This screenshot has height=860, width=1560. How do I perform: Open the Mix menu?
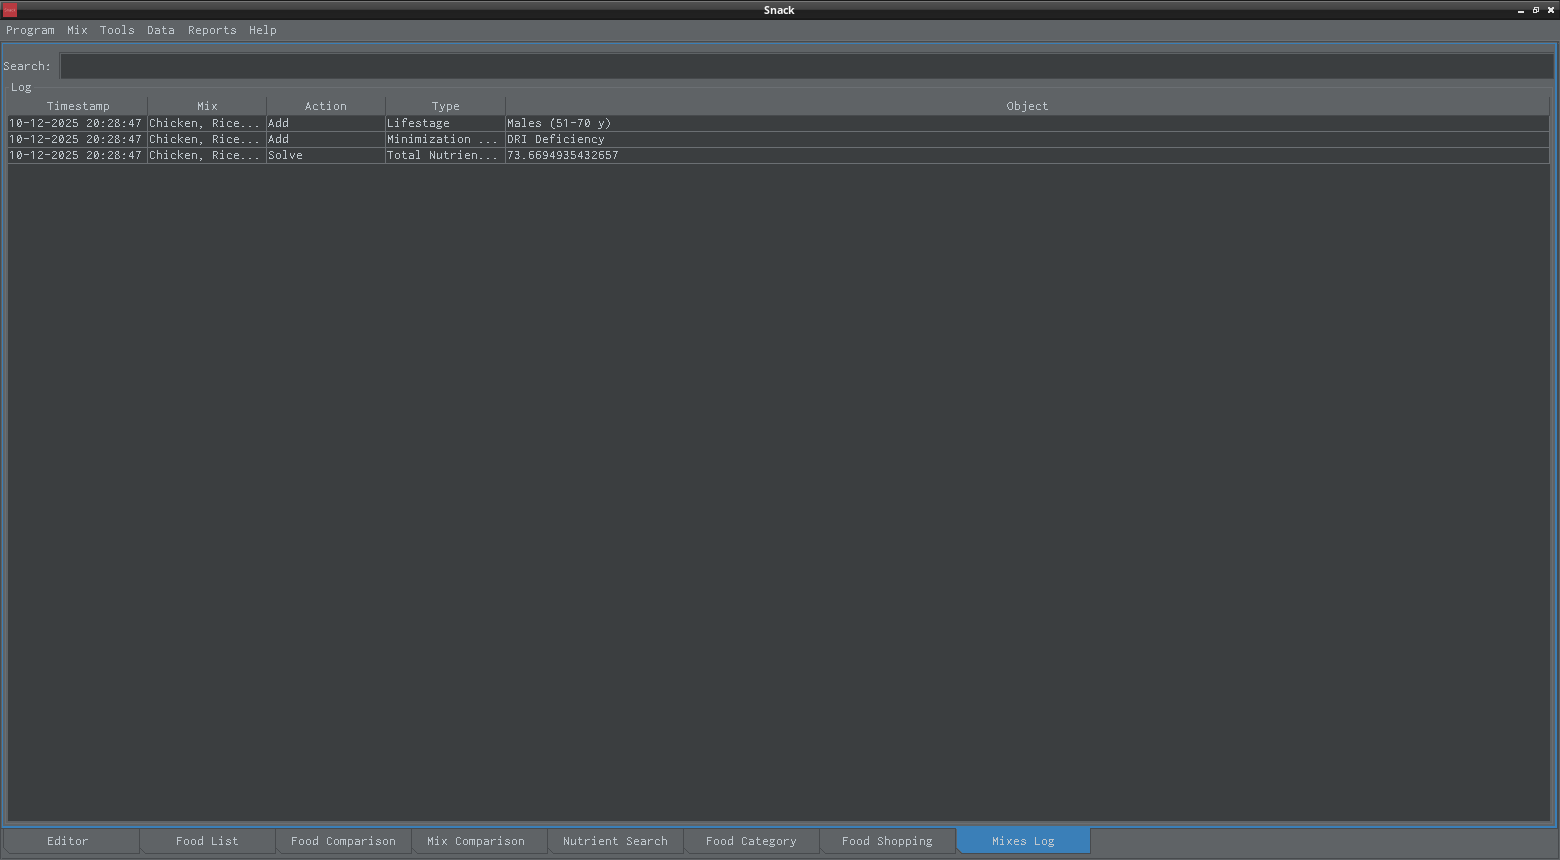(x=77, y=30)
